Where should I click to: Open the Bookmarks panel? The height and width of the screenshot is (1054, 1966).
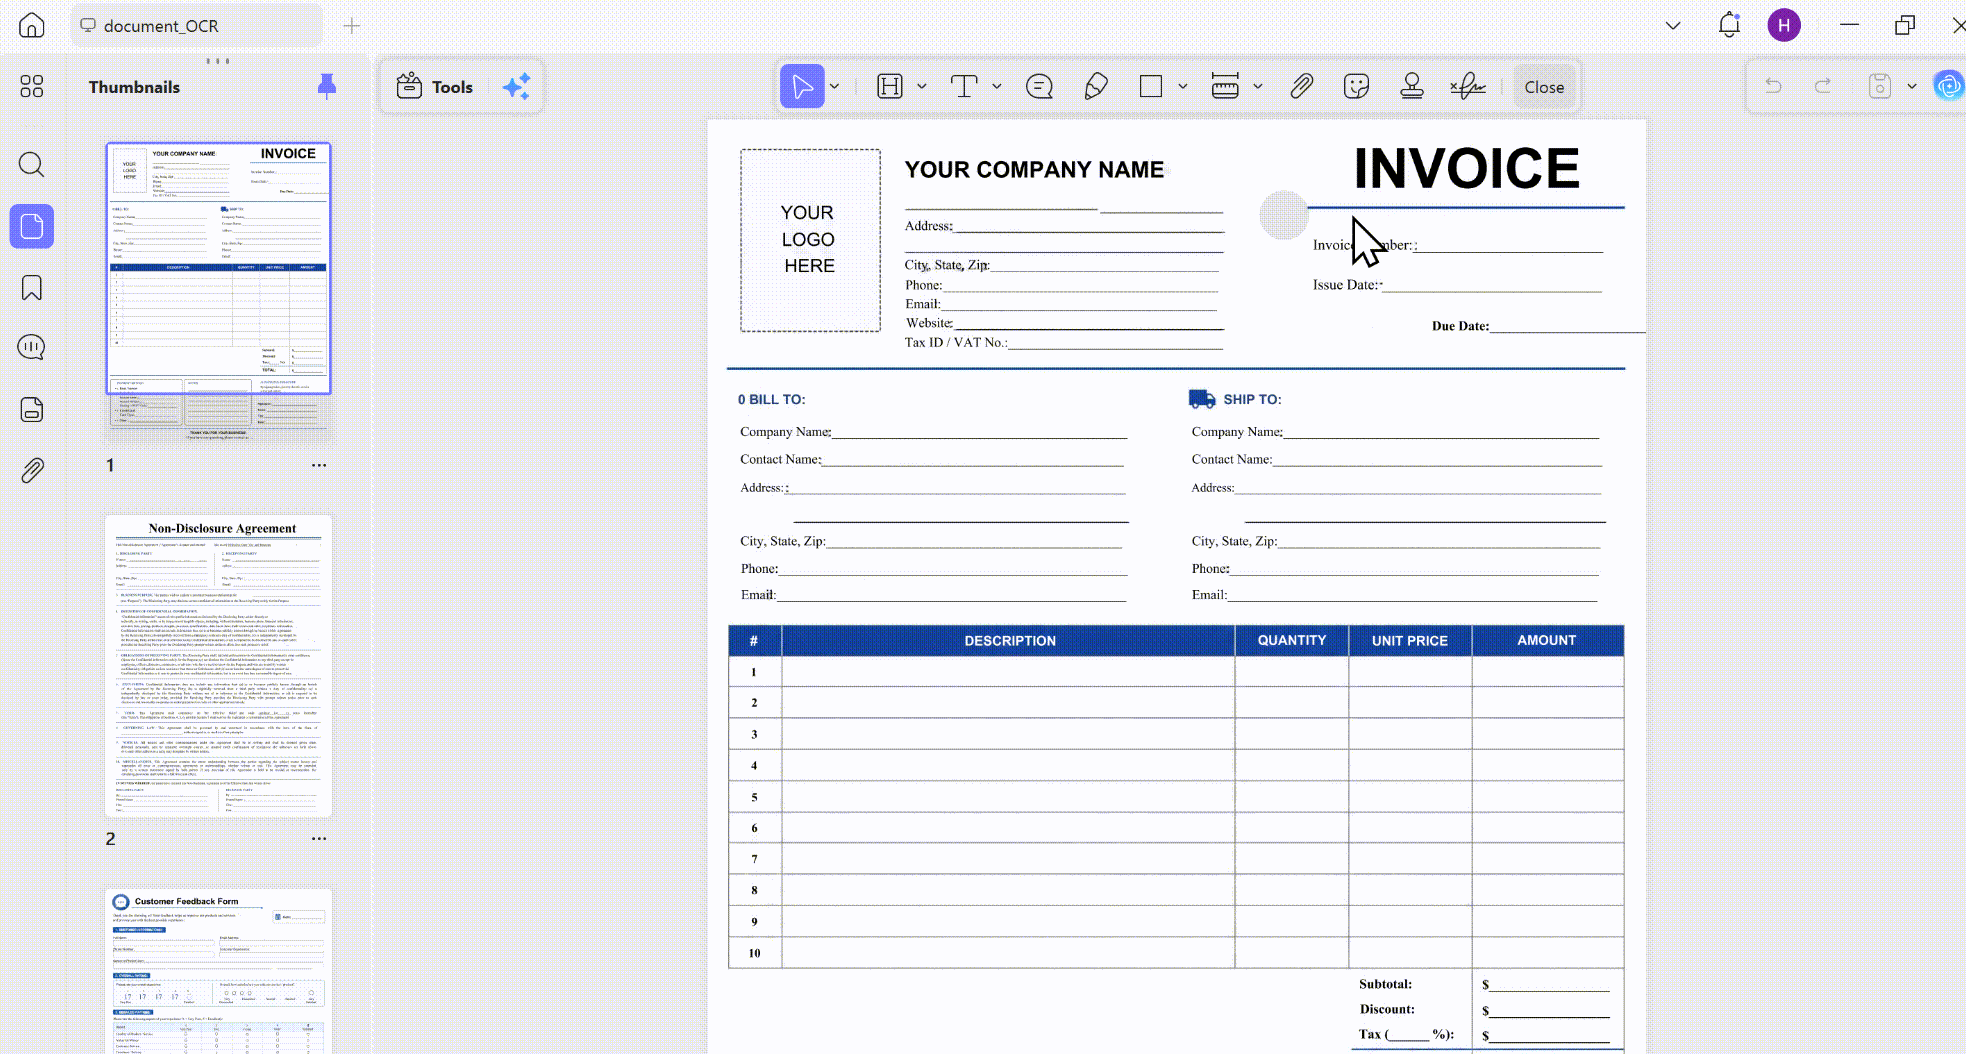tap(32, 288)
